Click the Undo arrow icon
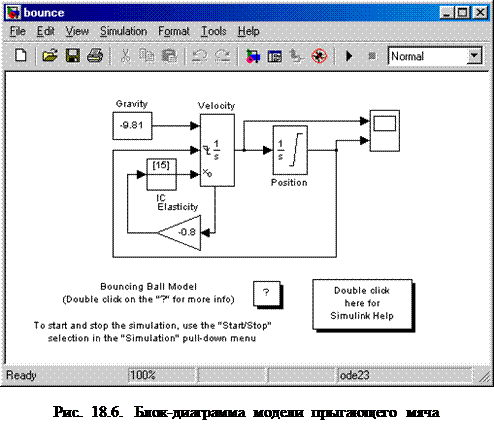Viewport: 494px width, 430px height. coord(199,55)
